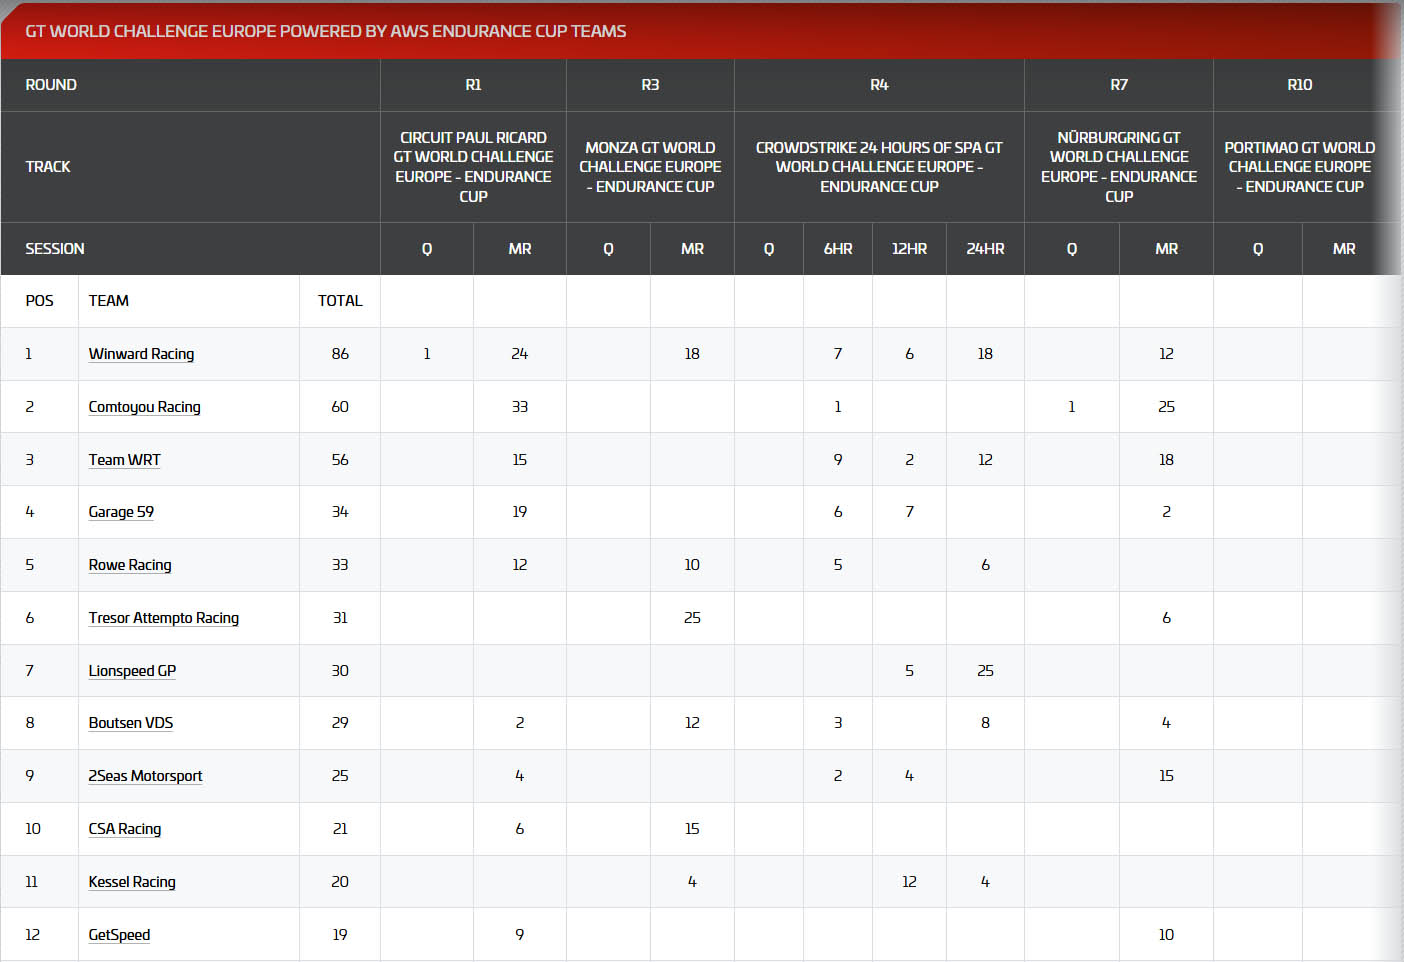The image size is (1404, 962).
Task: Click the 24HR session header
Action: pos(985,249)
